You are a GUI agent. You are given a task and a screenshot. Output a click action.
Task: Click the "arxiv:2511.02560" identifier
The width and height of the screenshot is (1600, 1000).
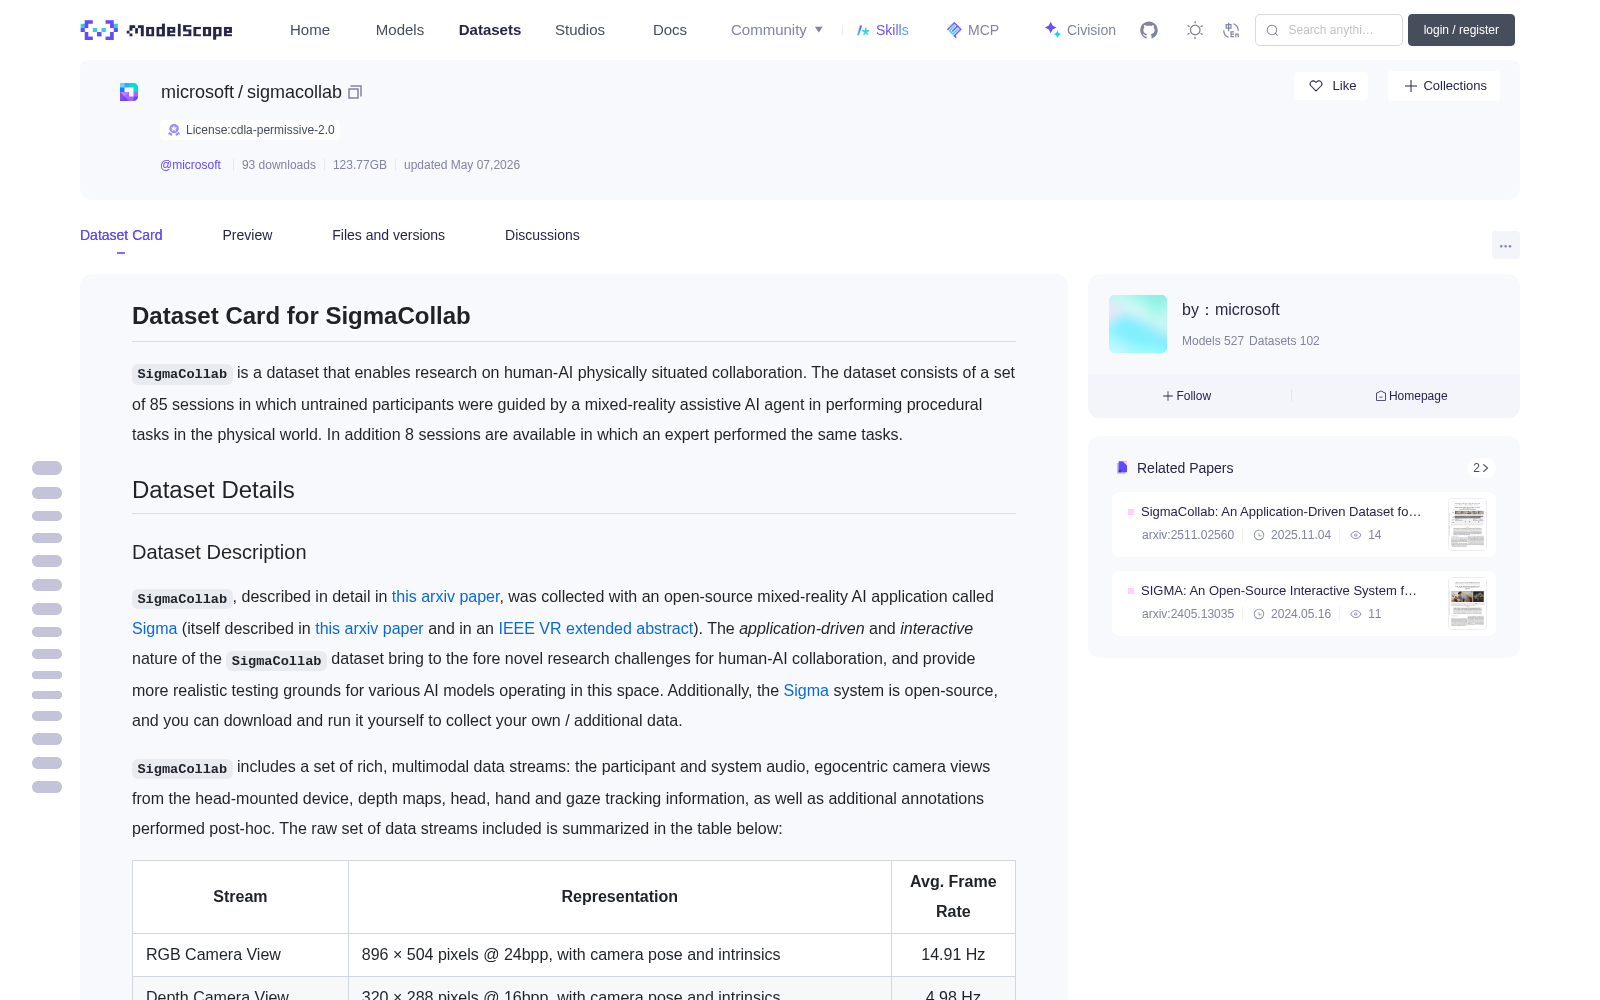coord(1188,535)
